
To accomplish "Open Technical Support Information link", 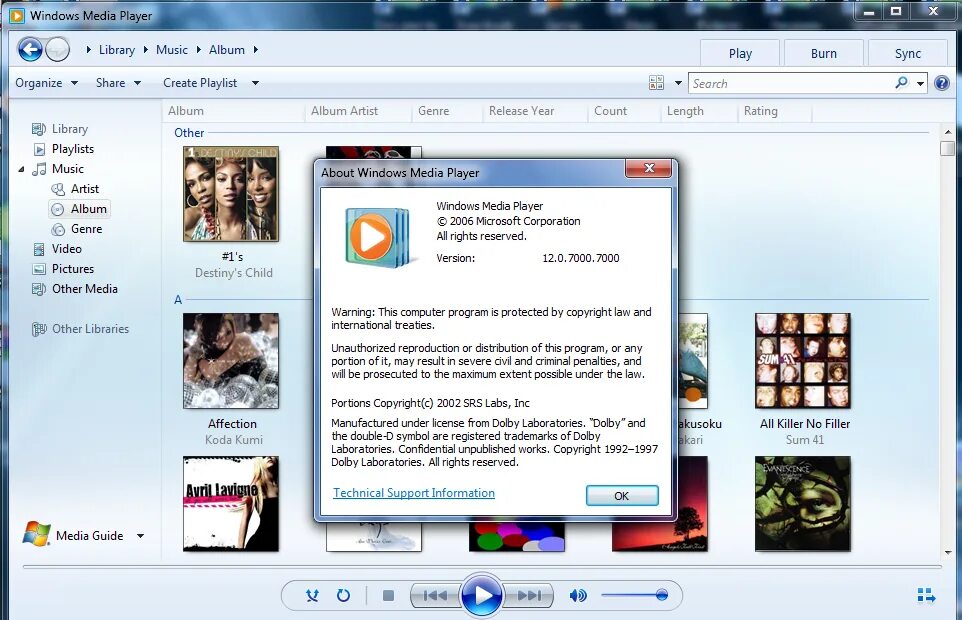I will [x=413, y=492].
